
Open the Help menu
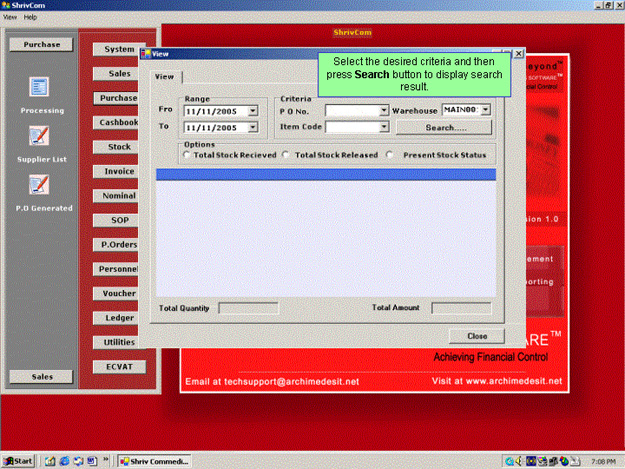pos(30,17)
